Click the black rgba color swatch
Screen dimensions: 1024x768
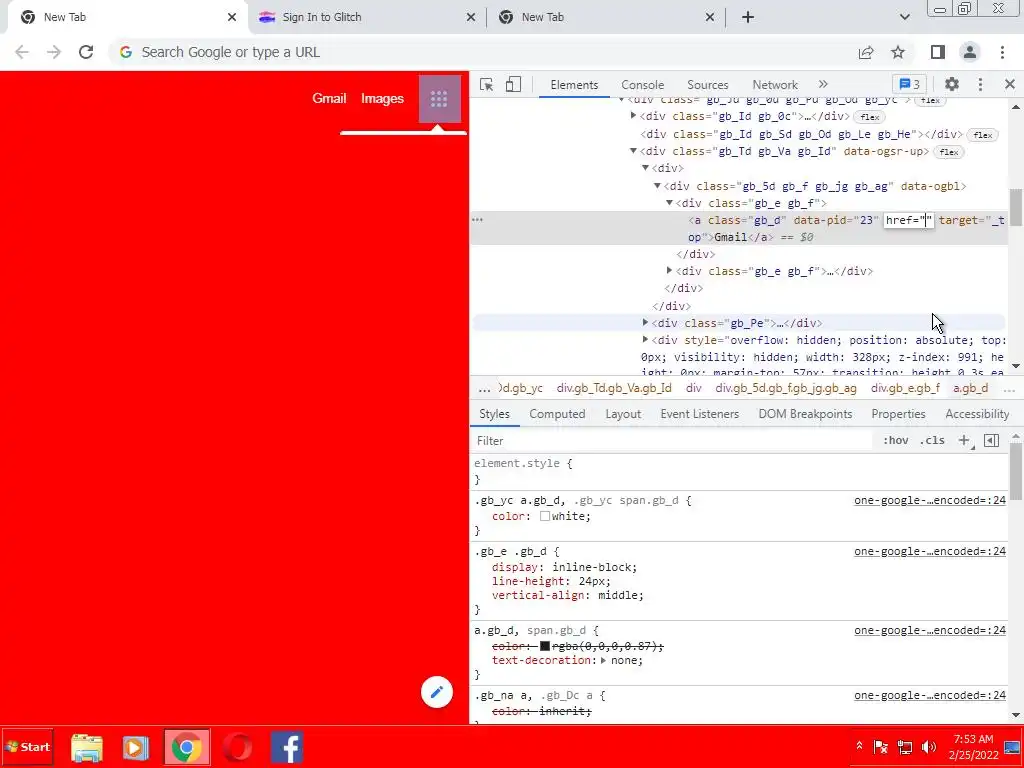pyautogui.click(x=545, y=646)
